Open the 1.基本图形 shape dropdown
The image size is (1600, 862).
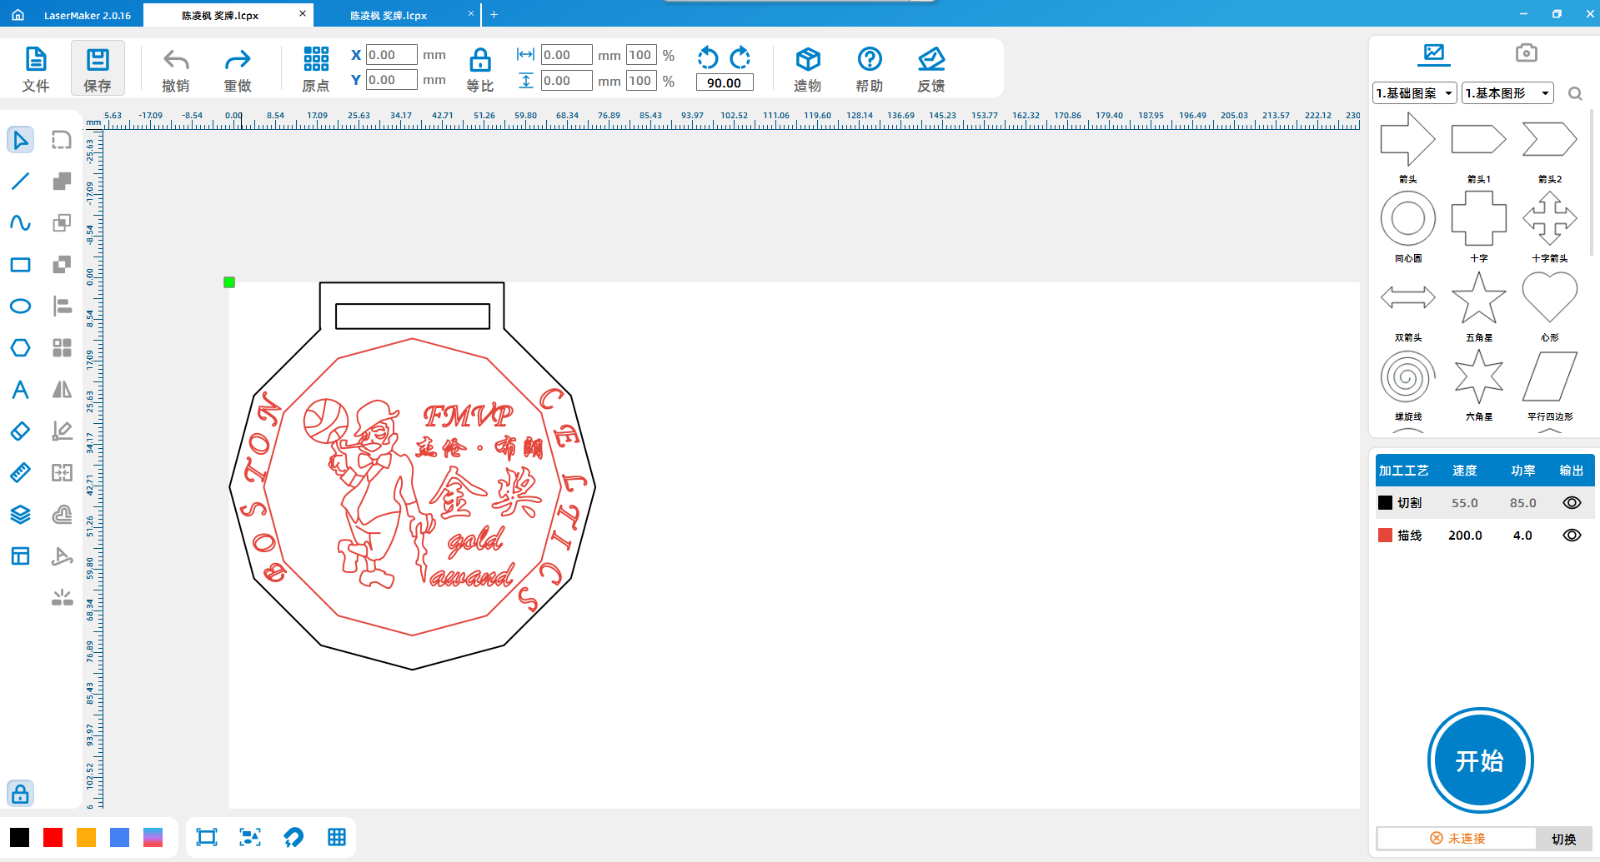1507,93
